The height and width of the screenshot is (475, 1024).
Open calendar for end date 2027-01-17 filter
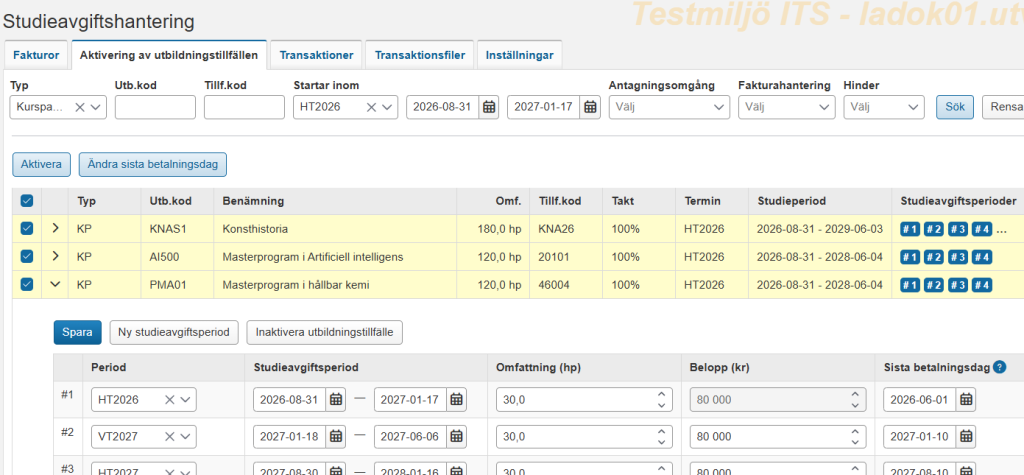pos(590,107)
